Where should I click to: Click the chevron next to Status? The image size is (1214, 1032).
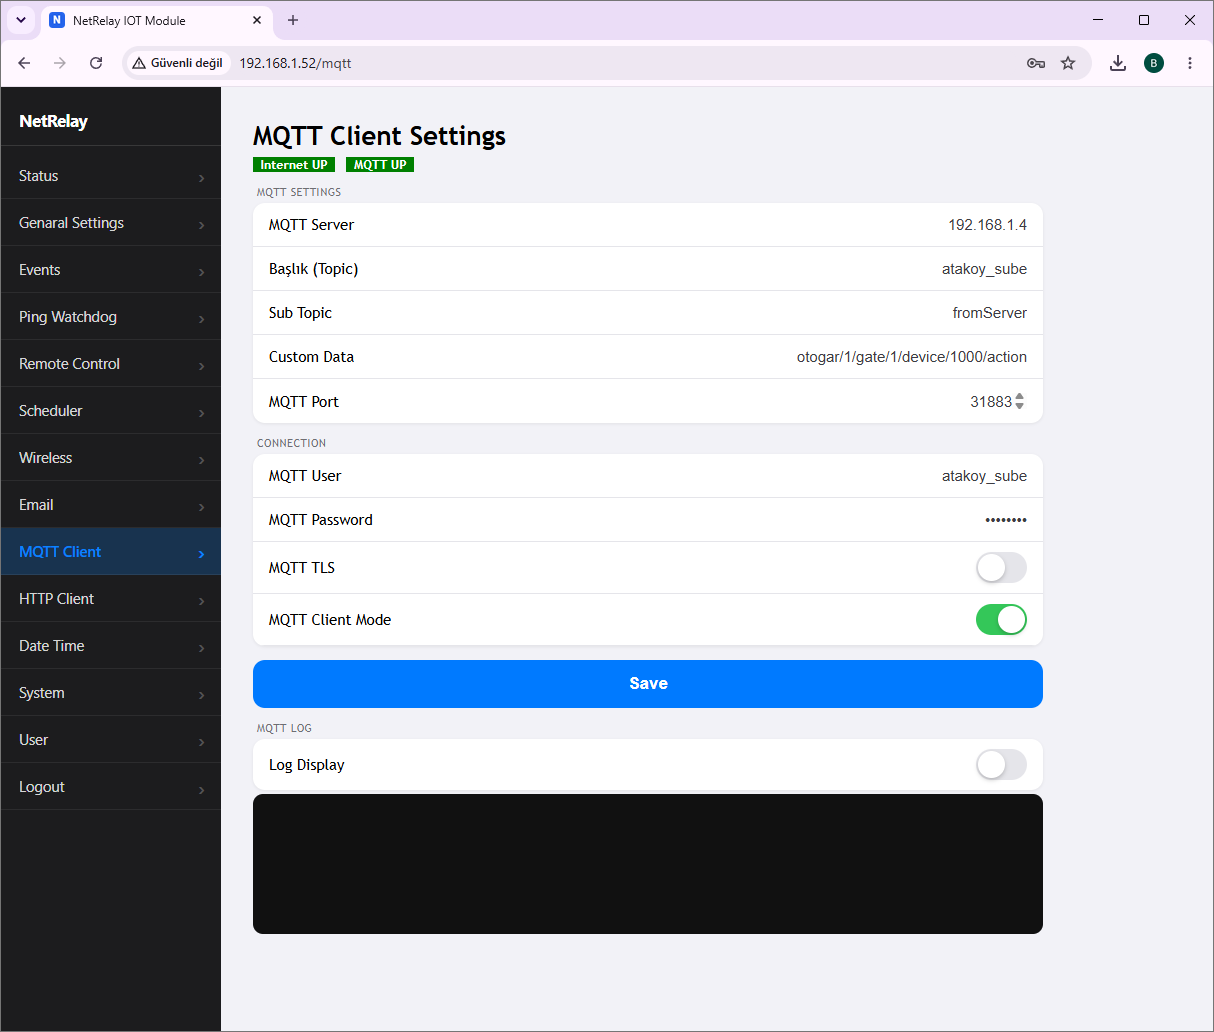click(201, 178)
